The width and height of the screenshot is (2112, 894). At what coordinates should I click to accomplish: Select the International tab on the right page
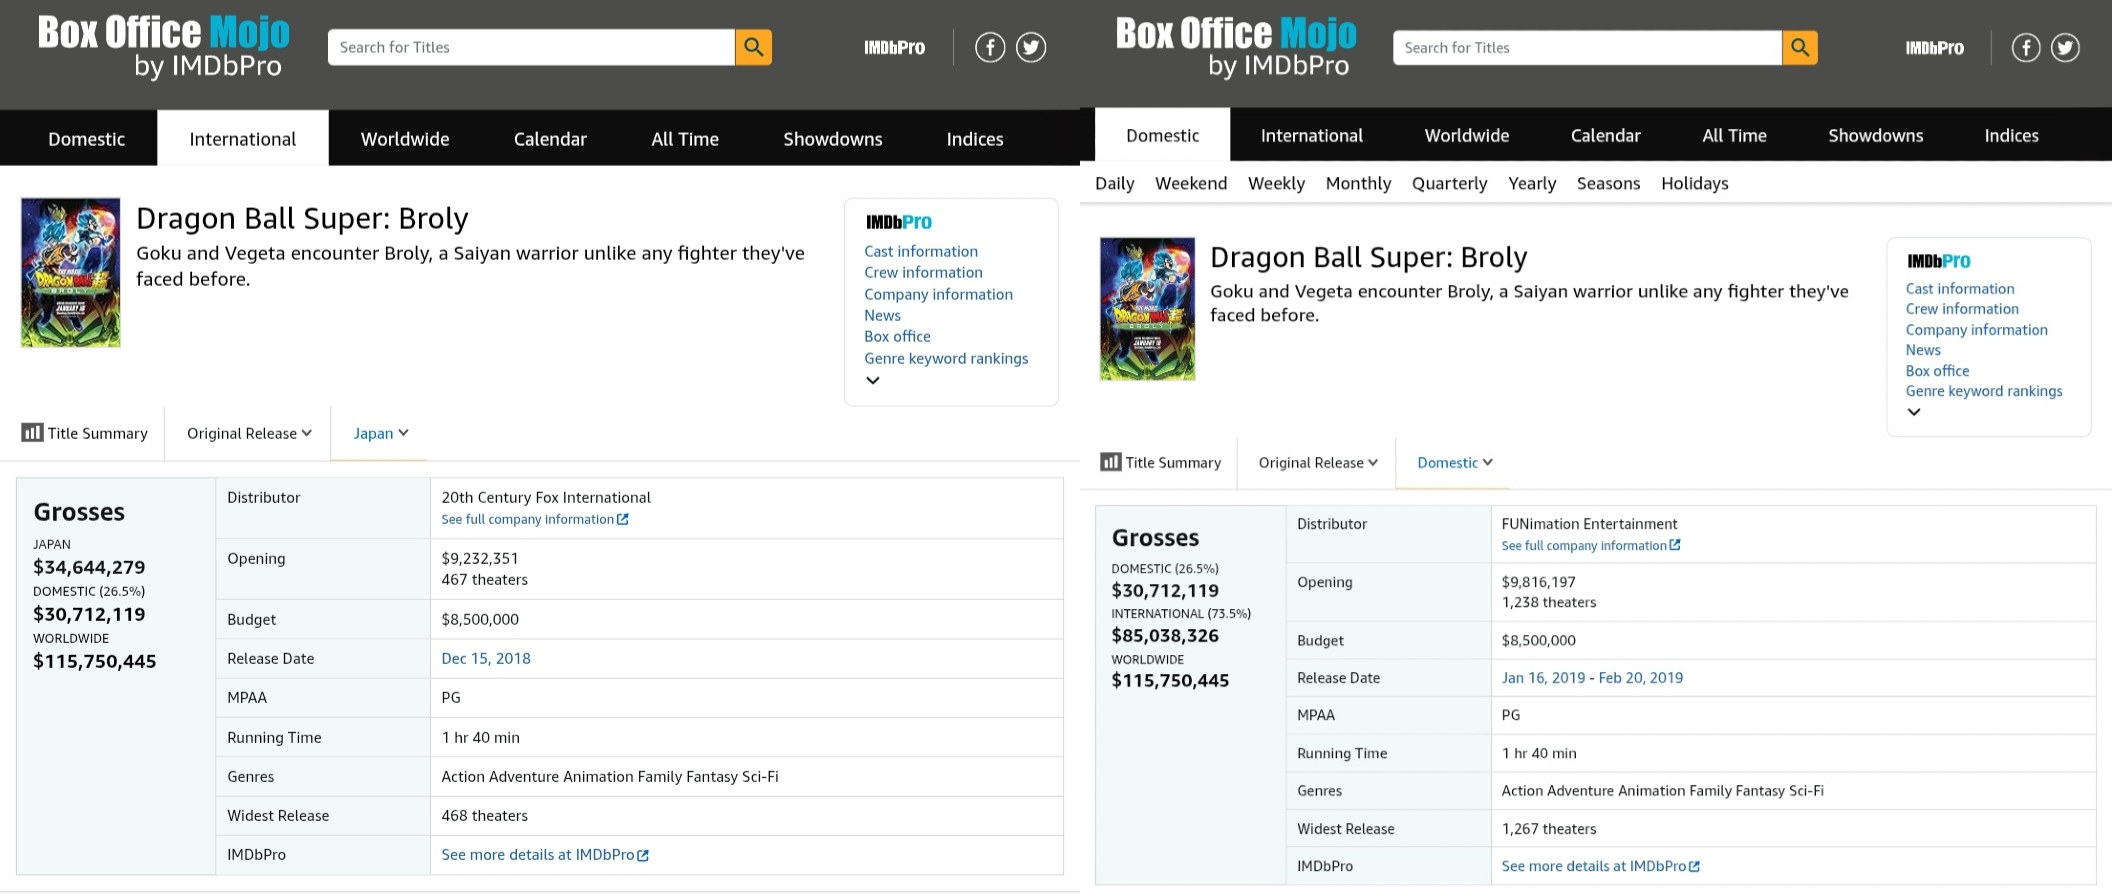point(1311,135)
